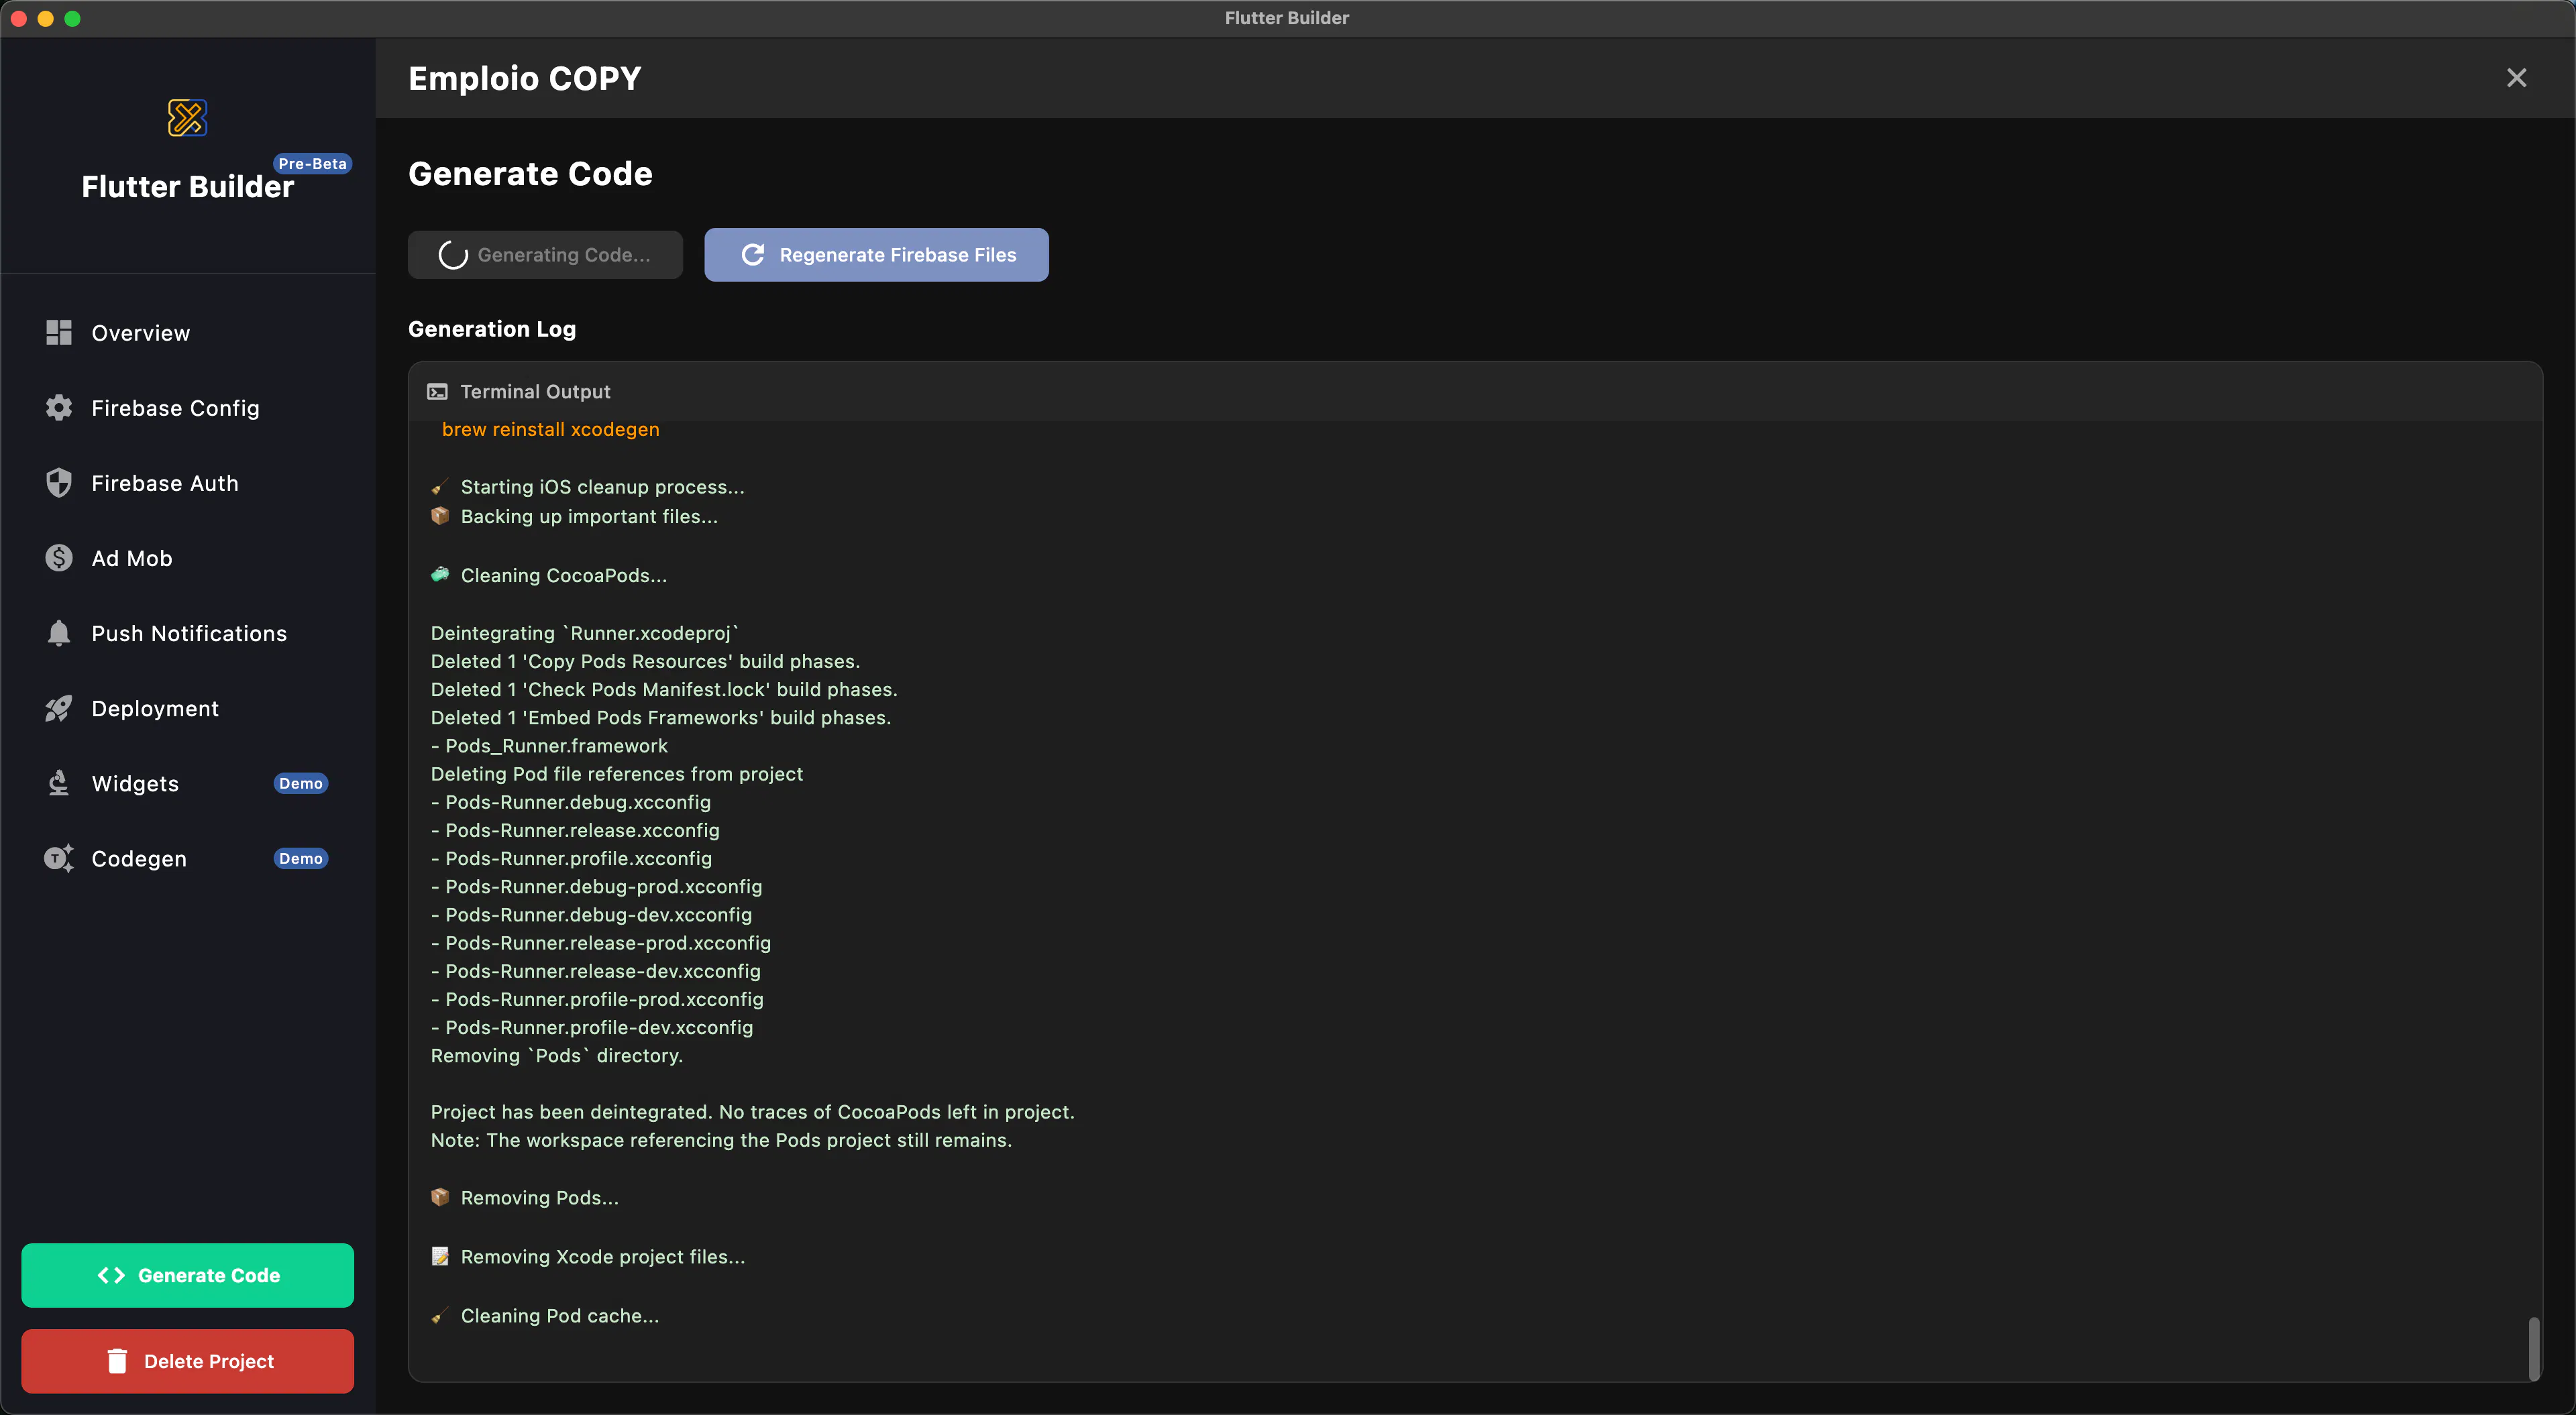Click the green Generate Code sidebar button

187,1275
